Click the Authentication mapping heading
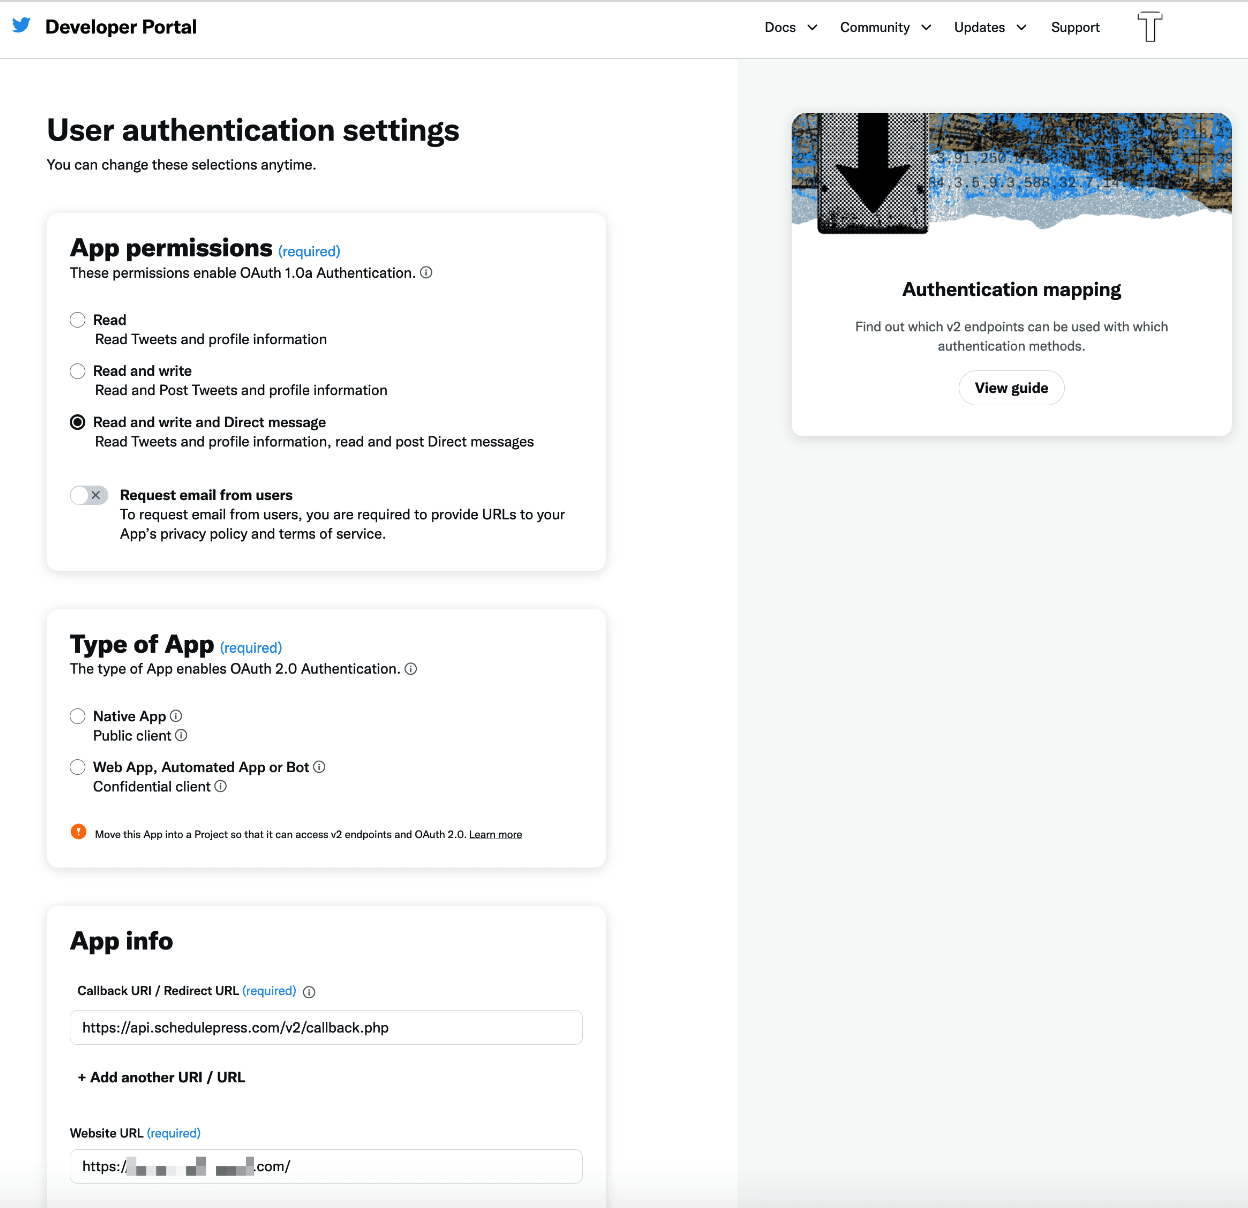Viewport: 1248px width, 1208px height. [x=1011, y=289]
